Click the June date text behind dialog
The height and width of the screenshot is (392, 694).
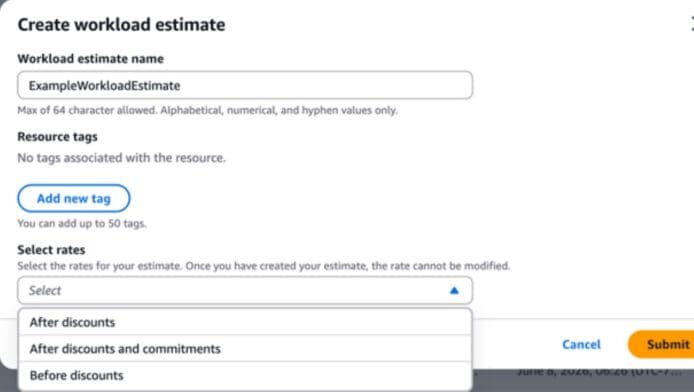click(x=599, y=372)
